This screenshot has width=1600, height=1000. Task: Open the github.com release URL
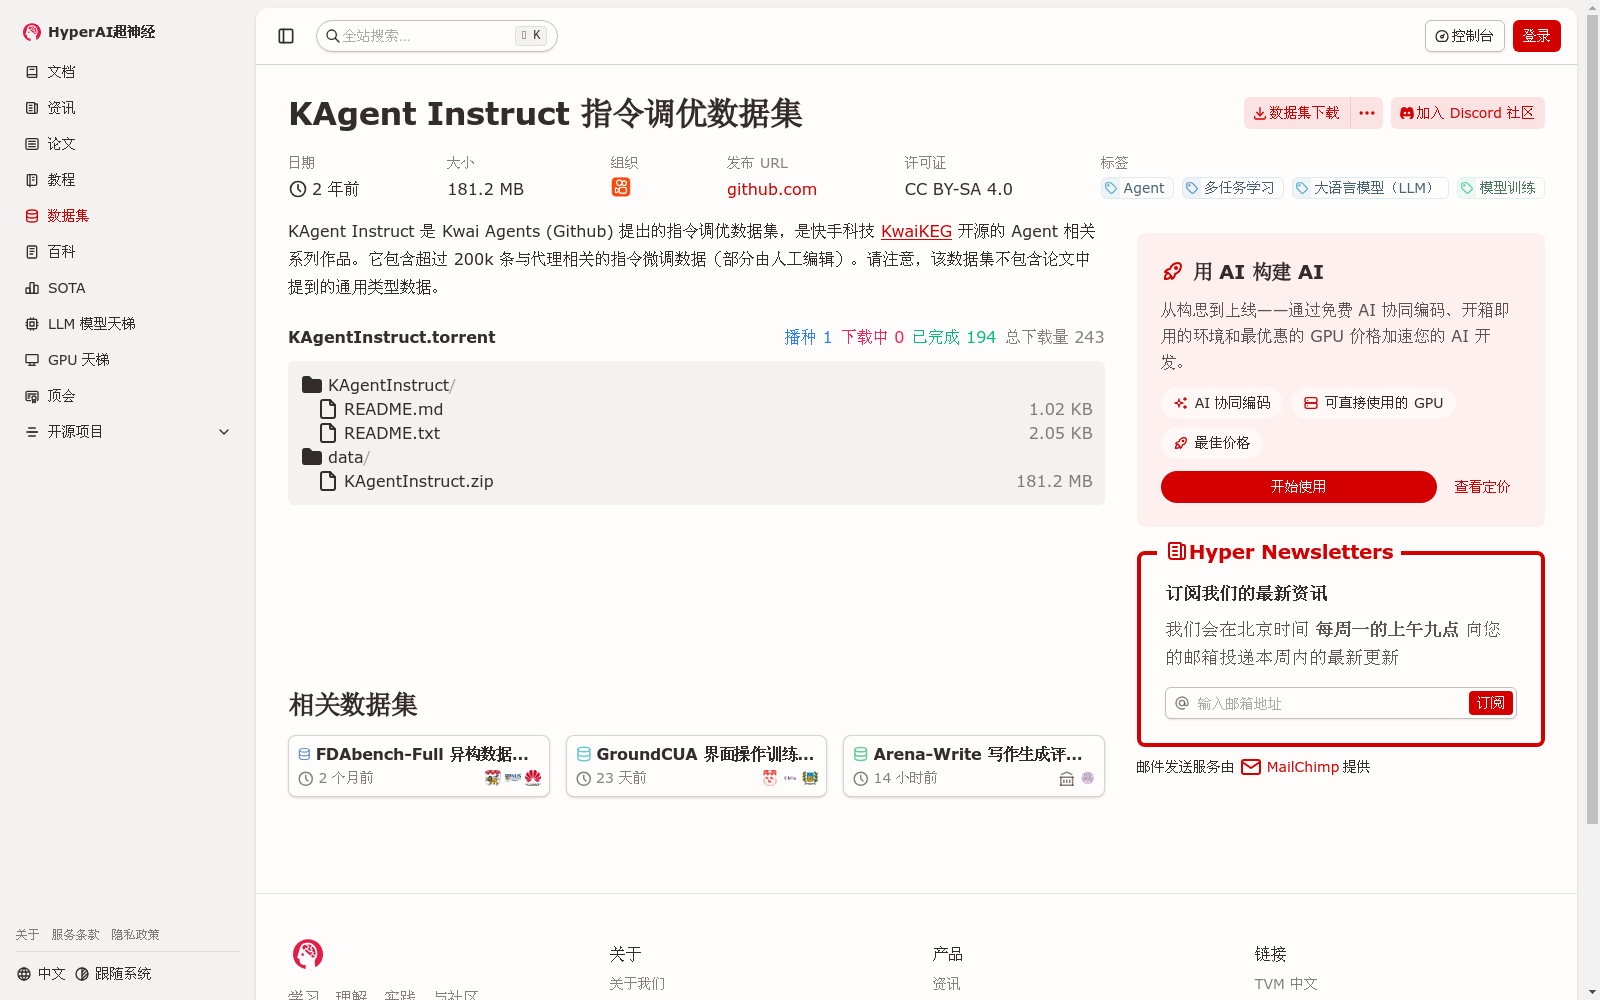point(771,189)
